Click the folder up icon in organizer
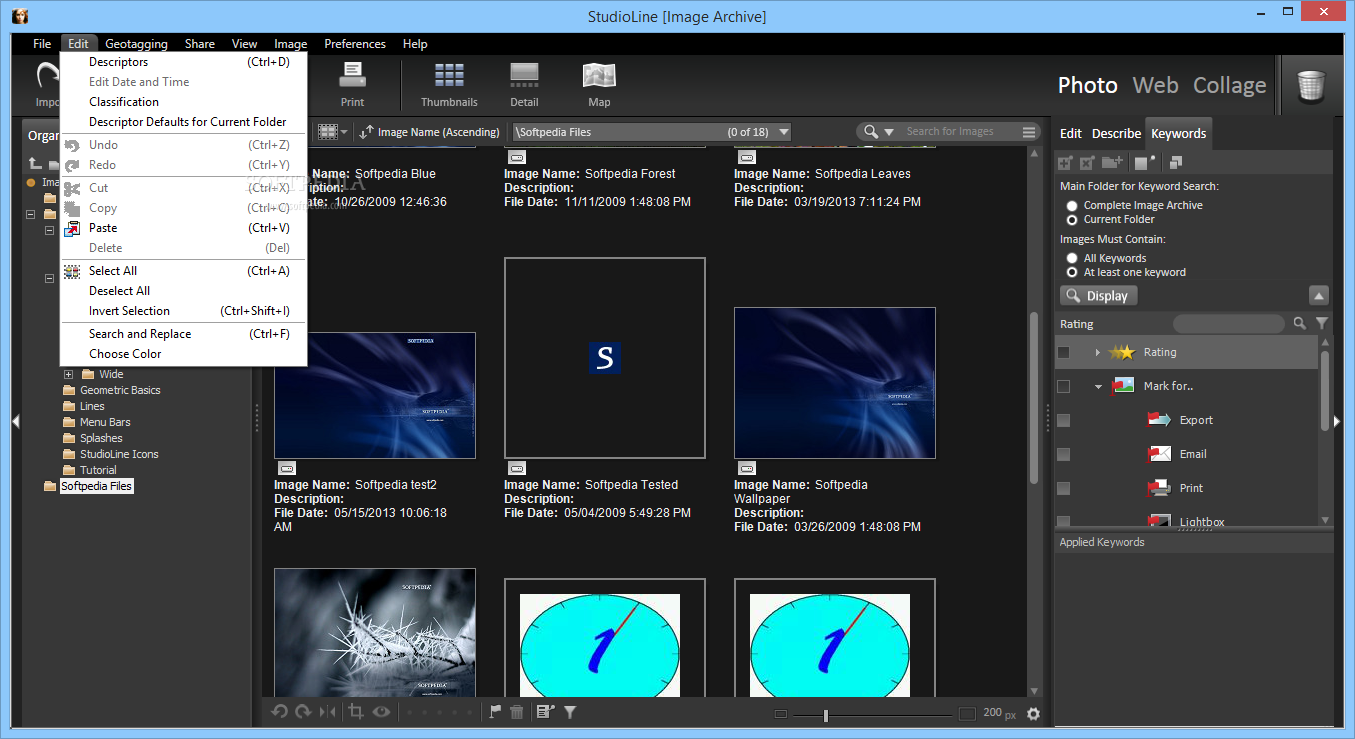This screenshot has height=739, width=1355. click(35, 163)
